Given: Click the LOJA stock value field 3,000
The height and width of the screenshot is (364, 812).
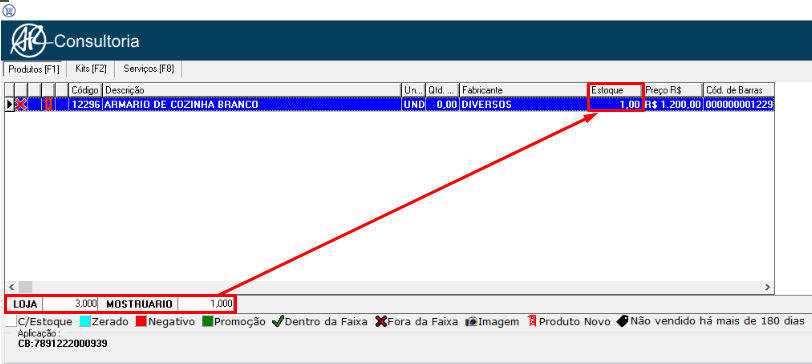Looking at the screenshot, I should tap(71, 303).
